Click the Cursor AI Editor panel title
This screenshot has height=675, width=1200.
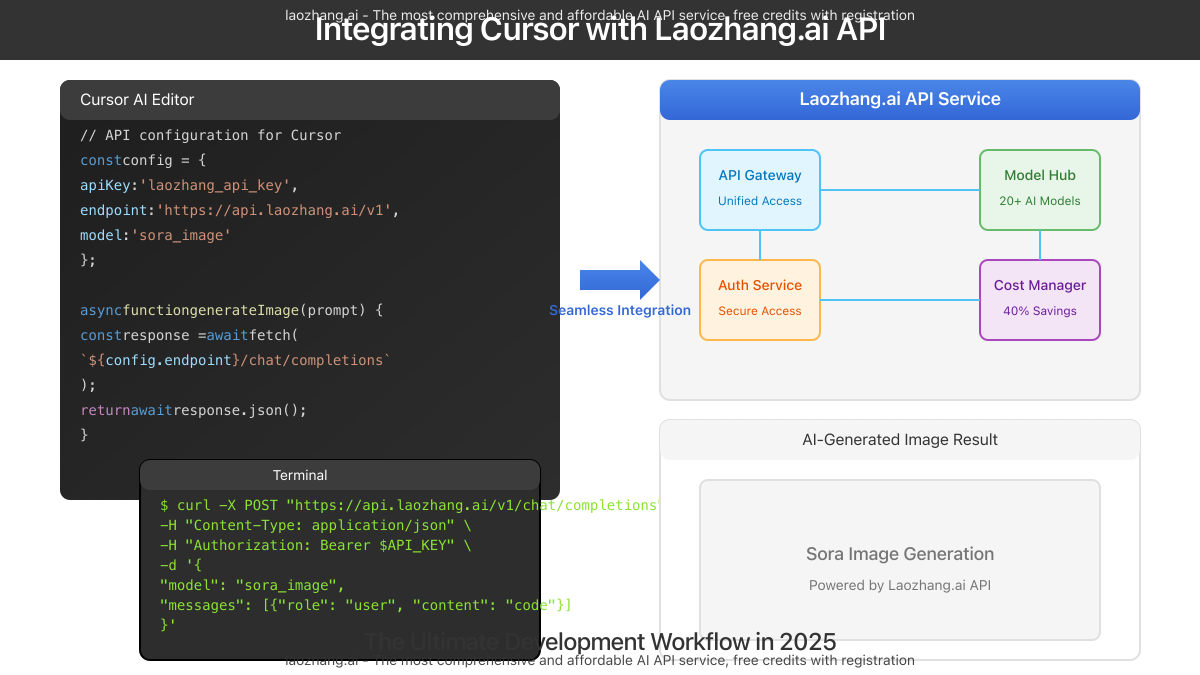tap(137, 100)
